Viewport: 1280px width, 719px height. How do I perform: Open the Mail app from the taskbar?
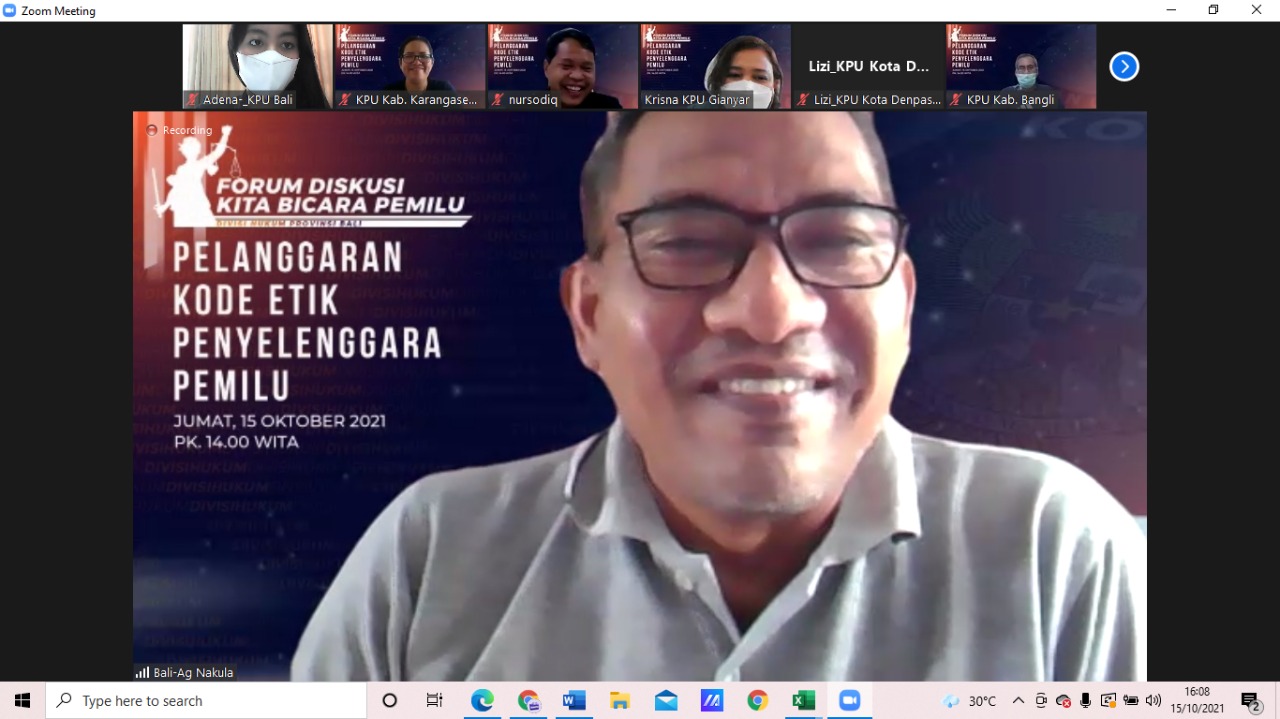point(666,701)
